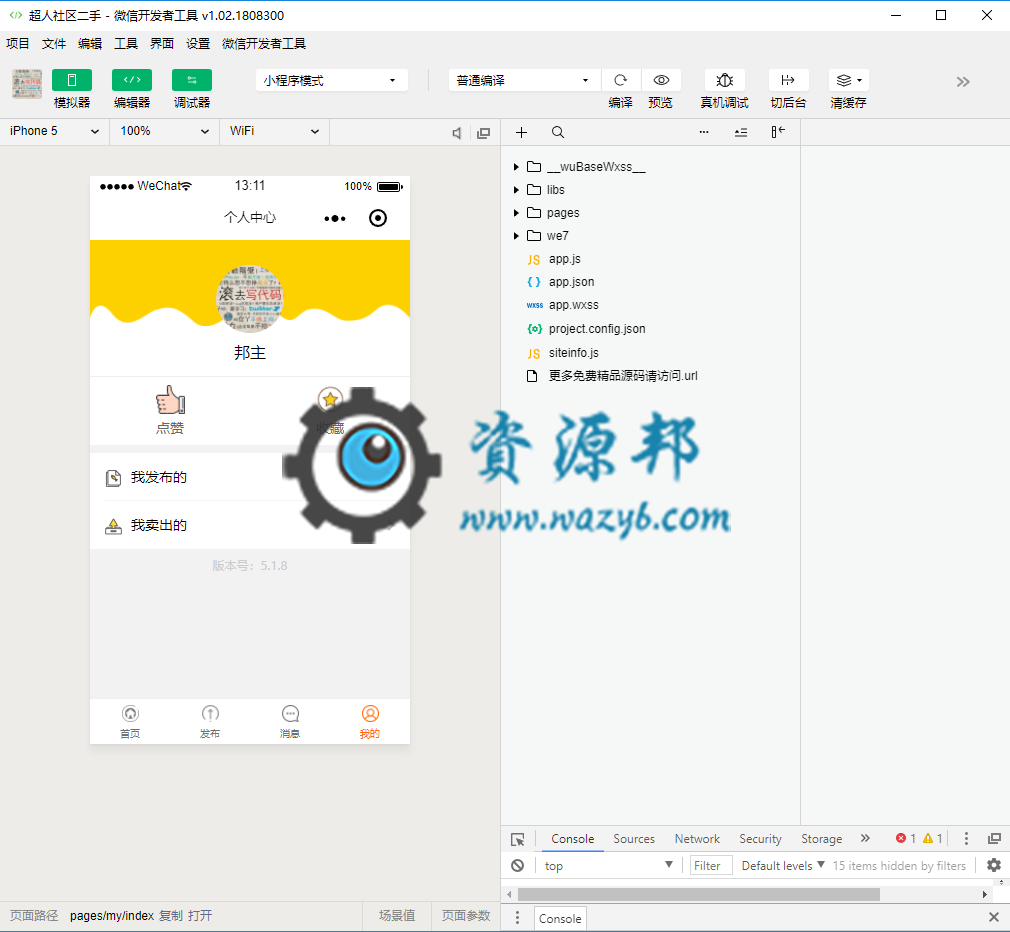The height and width of the screenshot is (932, 1010).
Task: Expand the __wuBaseWxss__ folder
Action: point(516,167)
